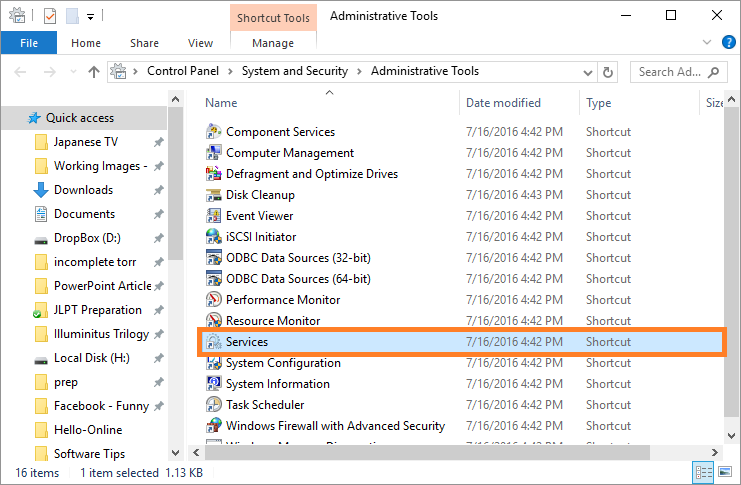Click the Downloads arrow icon in sidebar

tap(41, 190)
